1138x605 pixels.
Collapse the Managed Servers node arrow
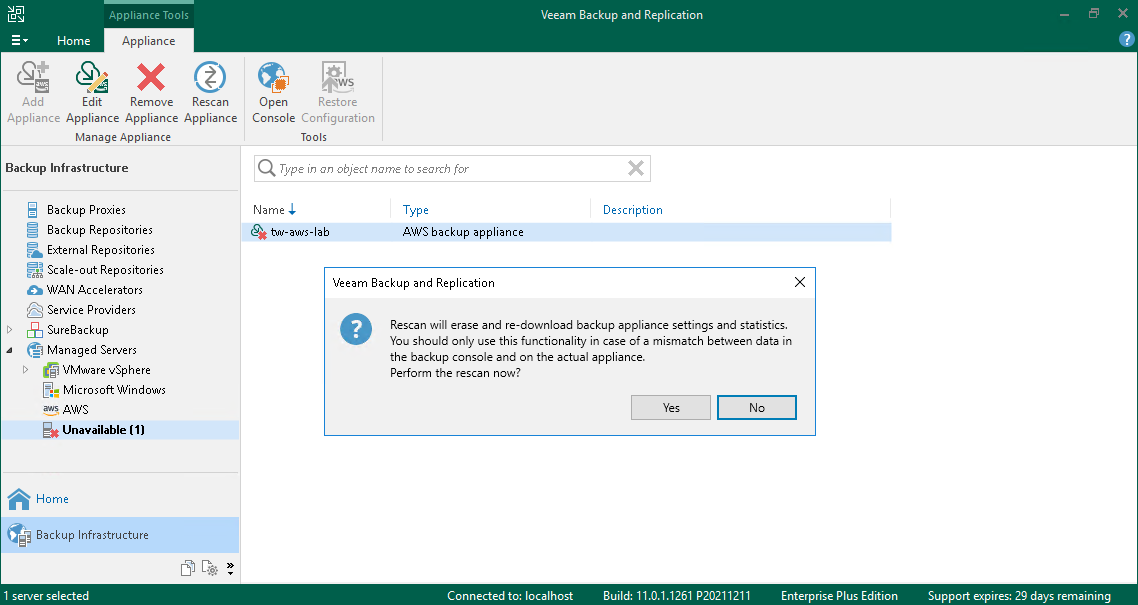pos(10,350)
